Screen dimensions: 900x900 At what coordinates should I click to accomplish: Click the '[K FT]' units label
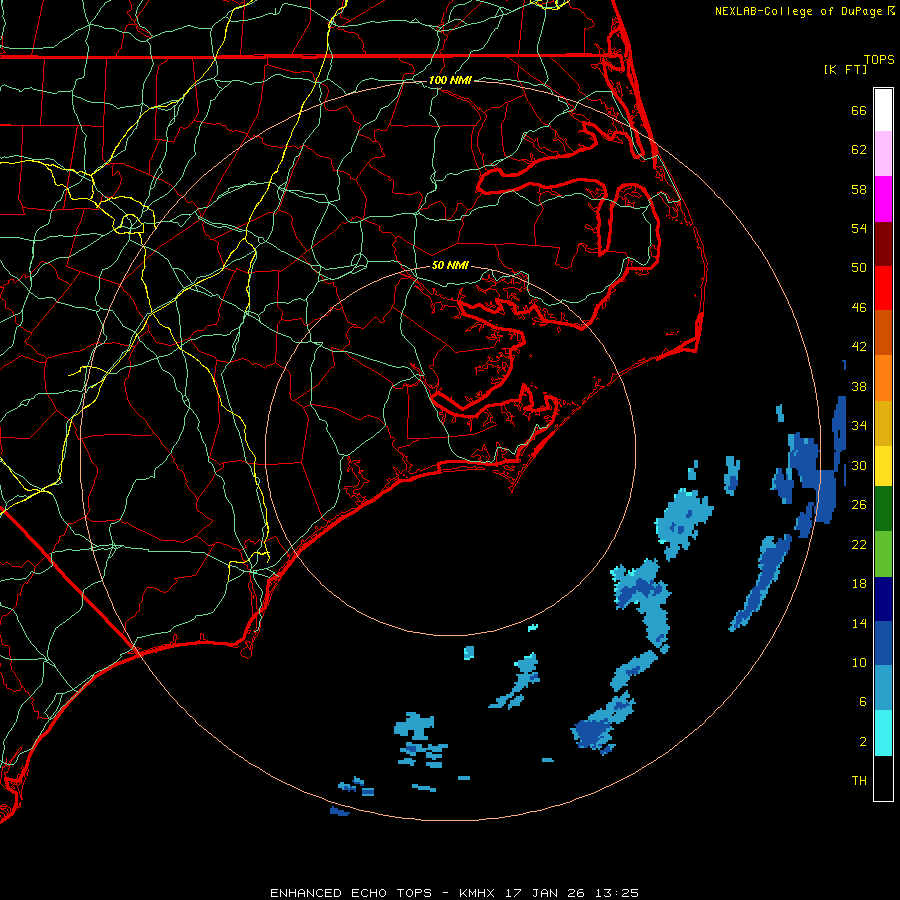click(x=845, y=69)
